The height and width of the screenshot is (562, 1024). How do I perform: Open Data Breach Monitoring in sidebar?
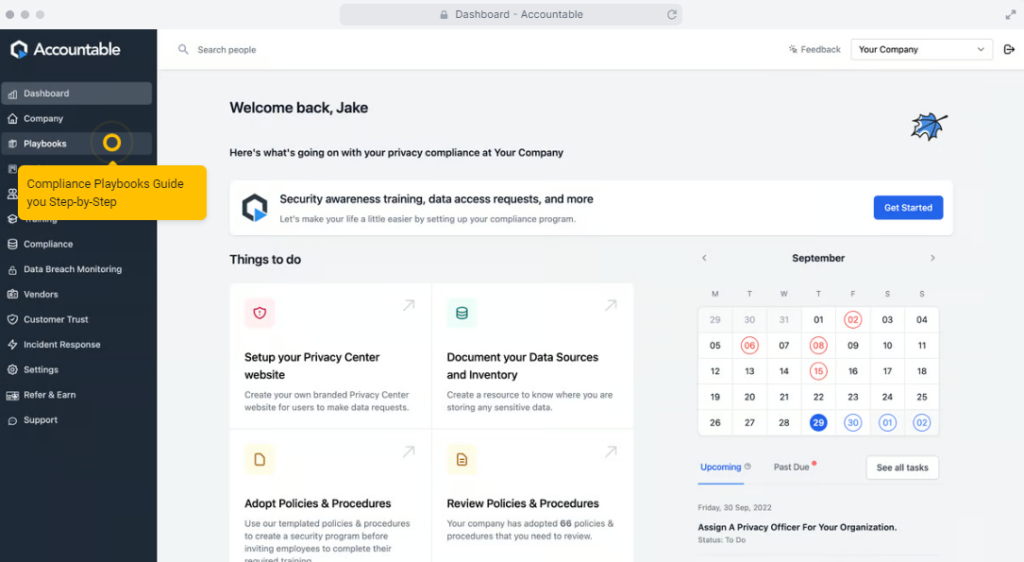tap(76, 270)
